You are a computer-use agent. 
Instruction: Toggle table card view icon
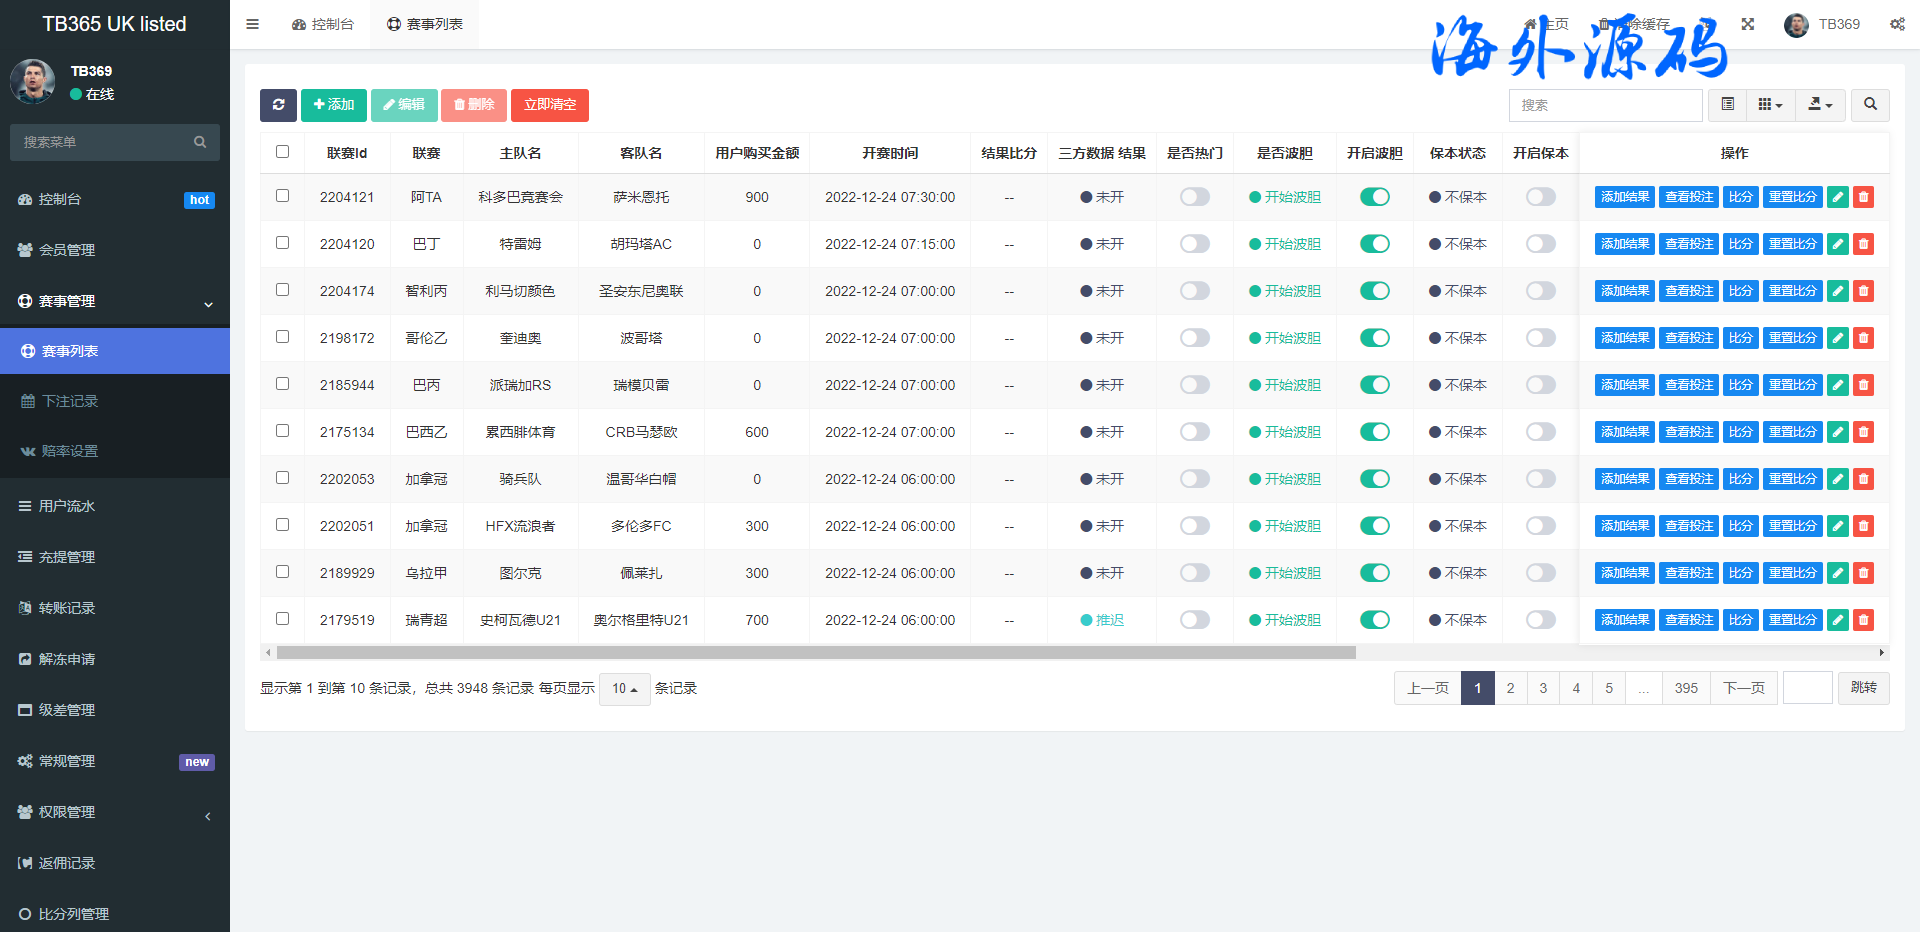(1728, 105)
